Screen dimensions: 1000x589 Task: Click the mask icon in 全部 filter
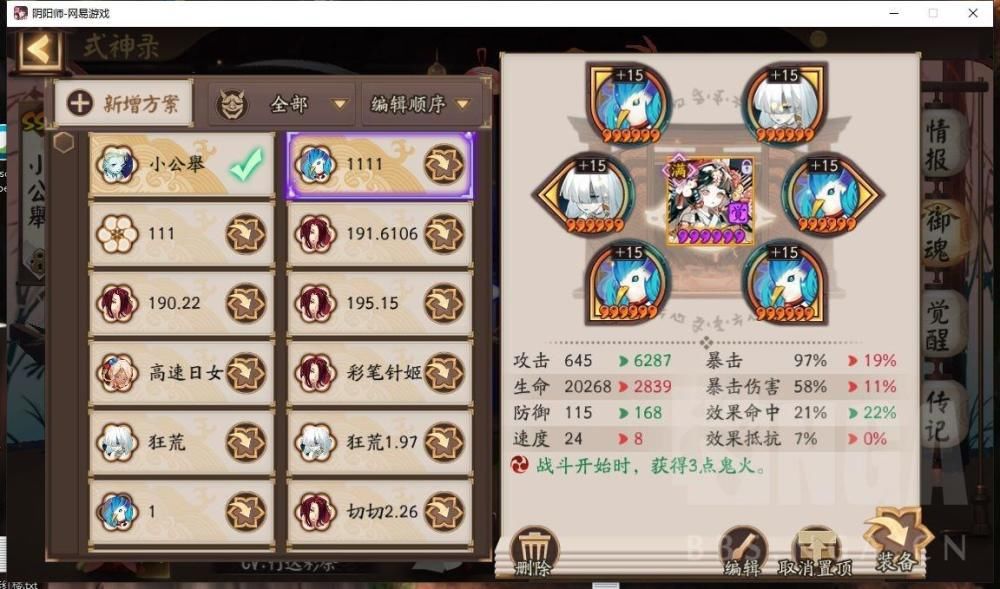coord(232,104)
